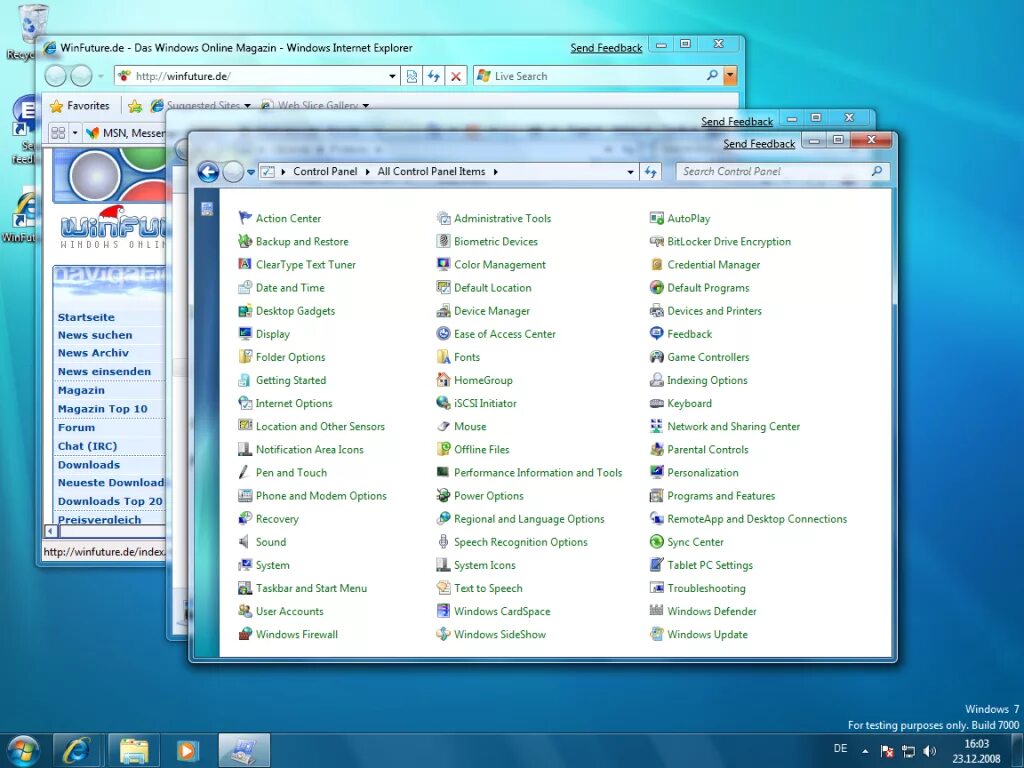The height and width of the screenshot is (768, 1024).
Task: Click the Desktop Gadgets icon
Action: click(x=245, y=311)
